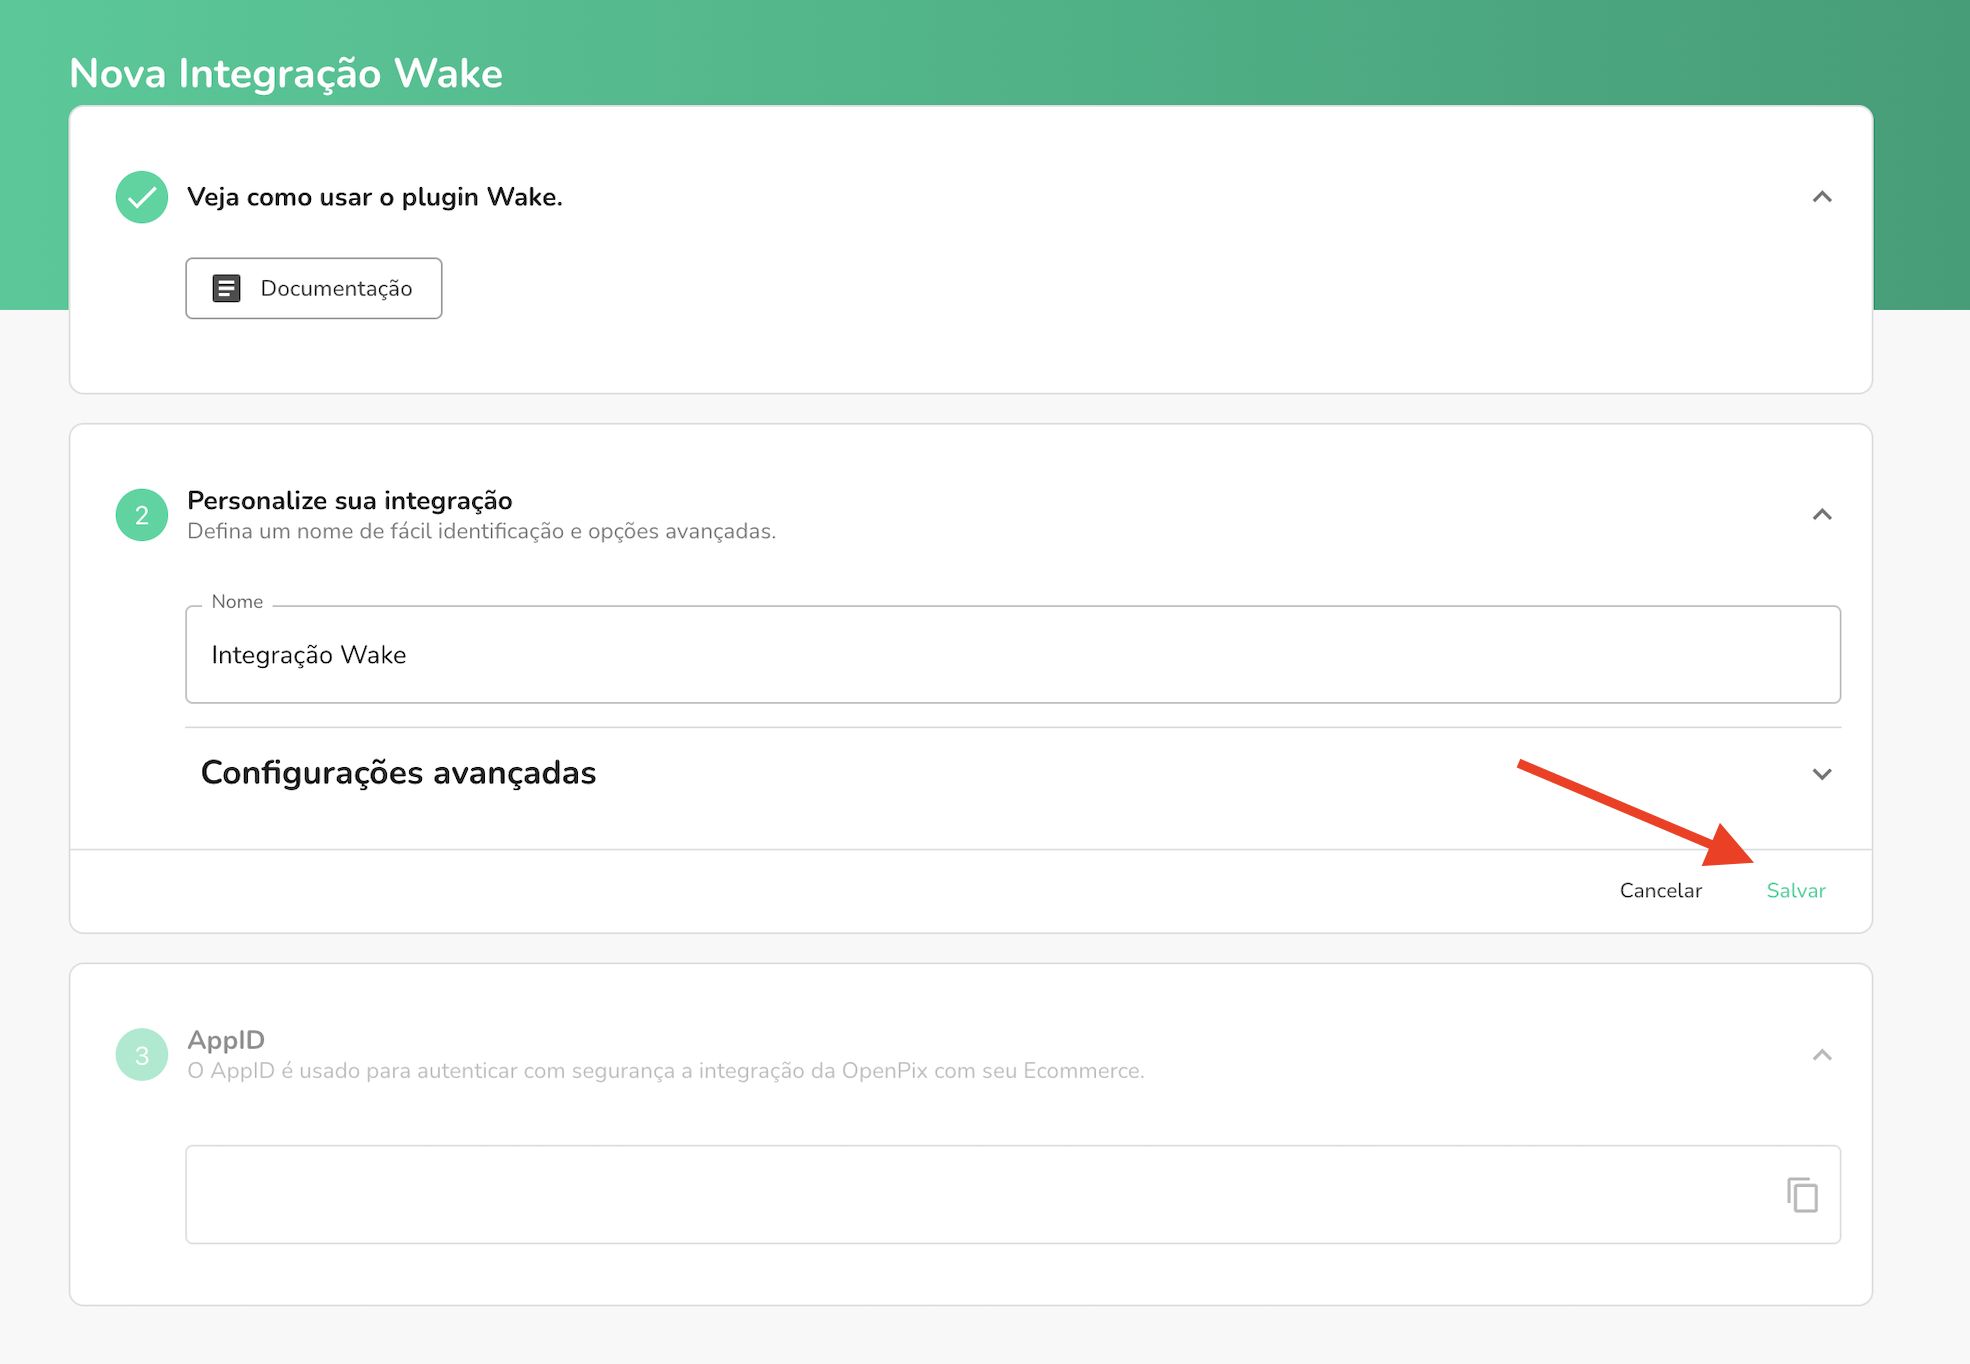Image resolution: width=1970 pixels, height=1364 pixels.
Task: Copy the AppID with the copy icon
Action: [x=1802, y=1195]
